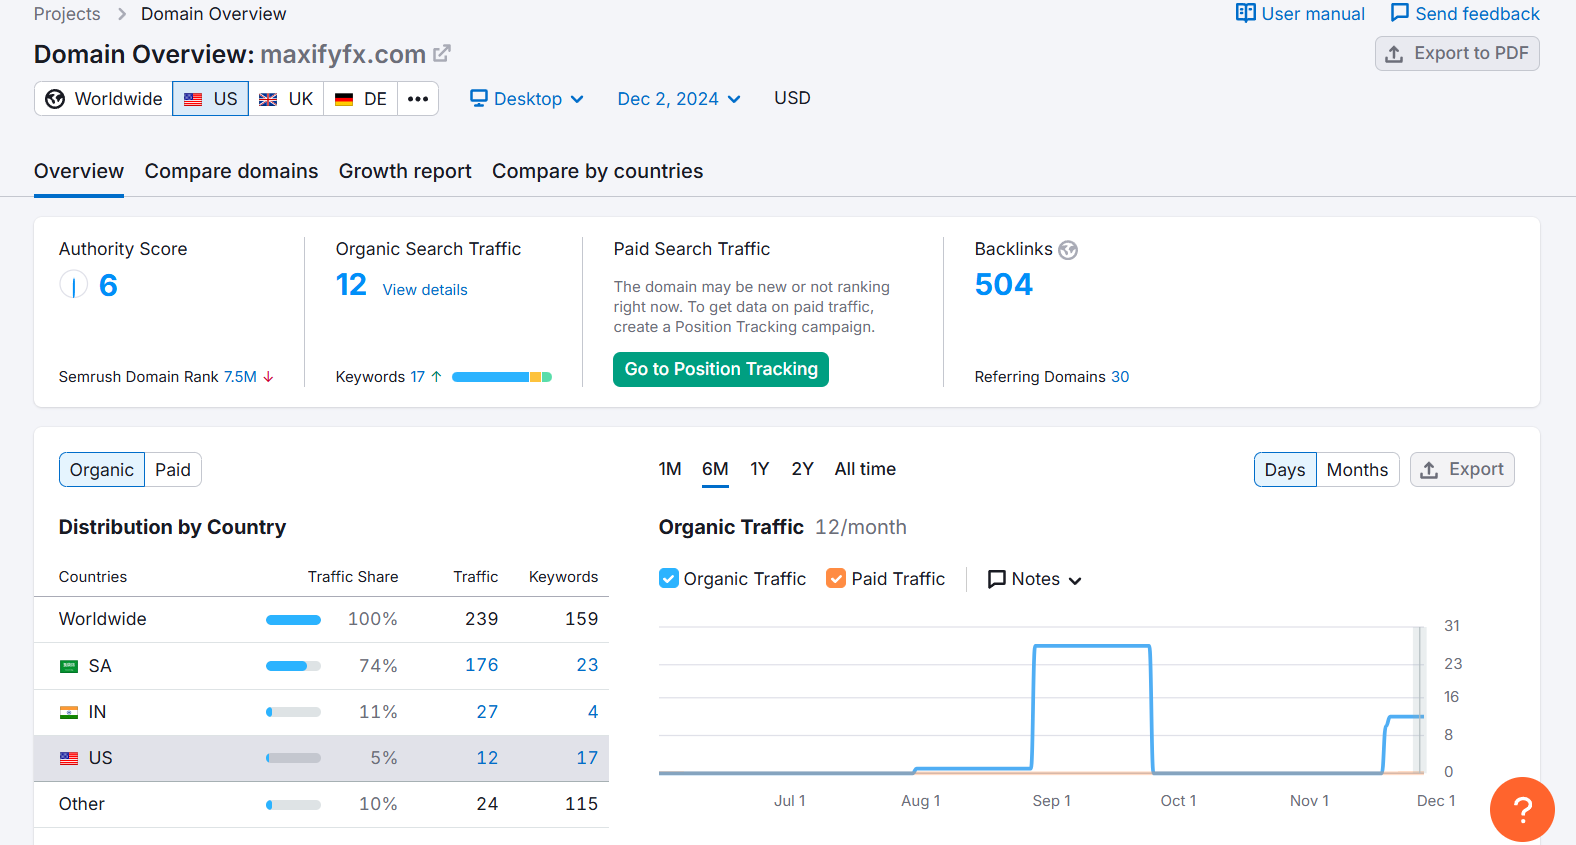Switch distribution to Organic
The image size is (1576, 845).
pyautogui.click(x=102, y=470)
